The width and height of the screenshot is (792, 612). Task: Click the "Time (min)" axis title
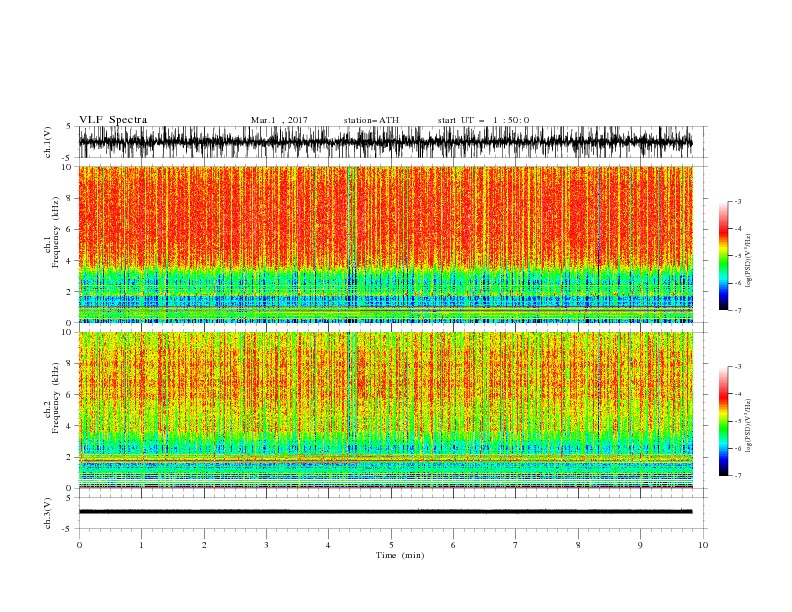click(400, 555)
